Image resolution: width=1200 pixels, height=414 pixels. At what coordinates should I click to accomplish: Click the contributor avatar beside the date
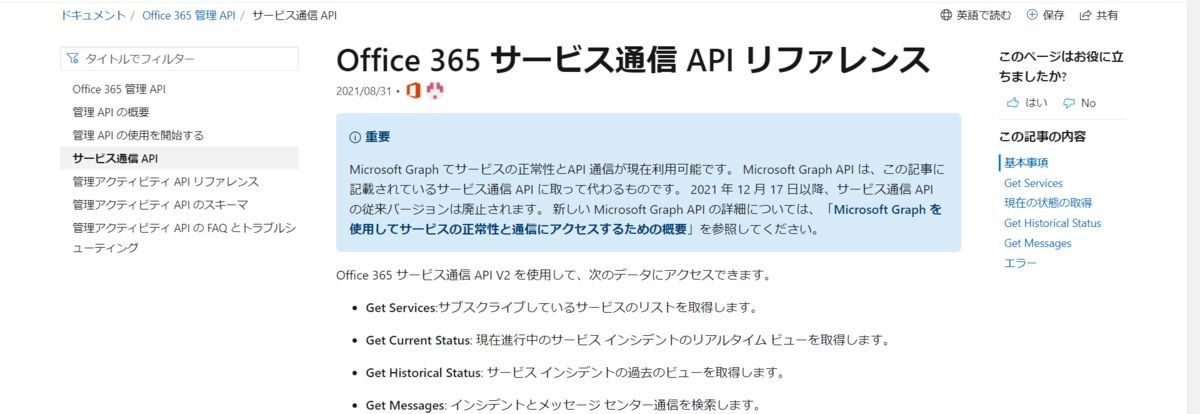434,91
